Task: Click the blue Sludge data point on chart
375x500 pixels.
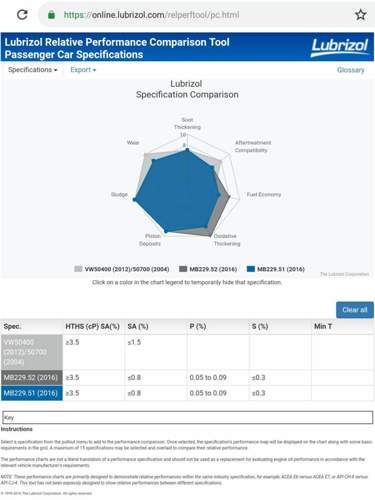Action: point(135,199)
